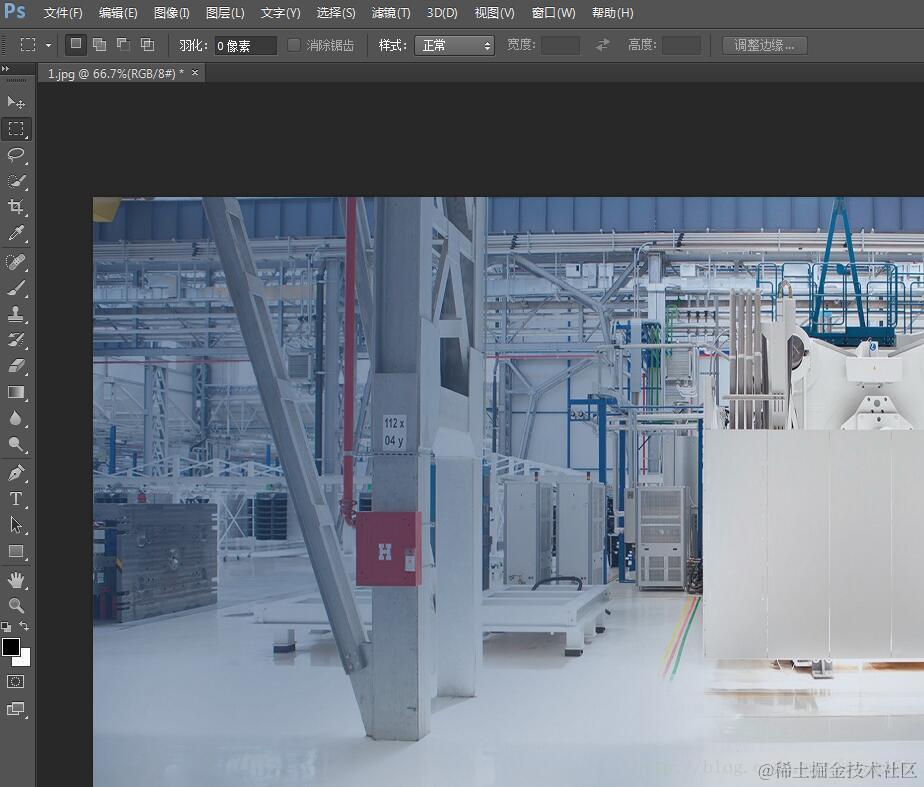Select the Clone Stamp tool
924x787 pixels.
pos(16,313)
